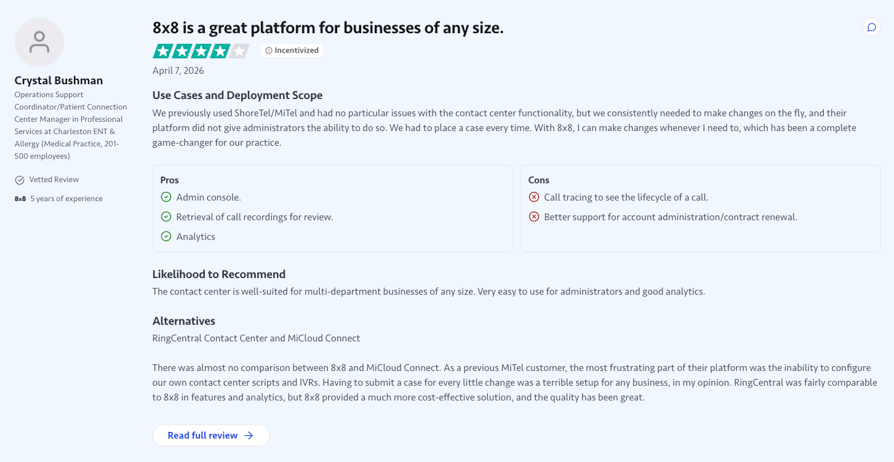
Task: Click sentence starting 'The contact center is well-suited'
Action: point(429,292)
